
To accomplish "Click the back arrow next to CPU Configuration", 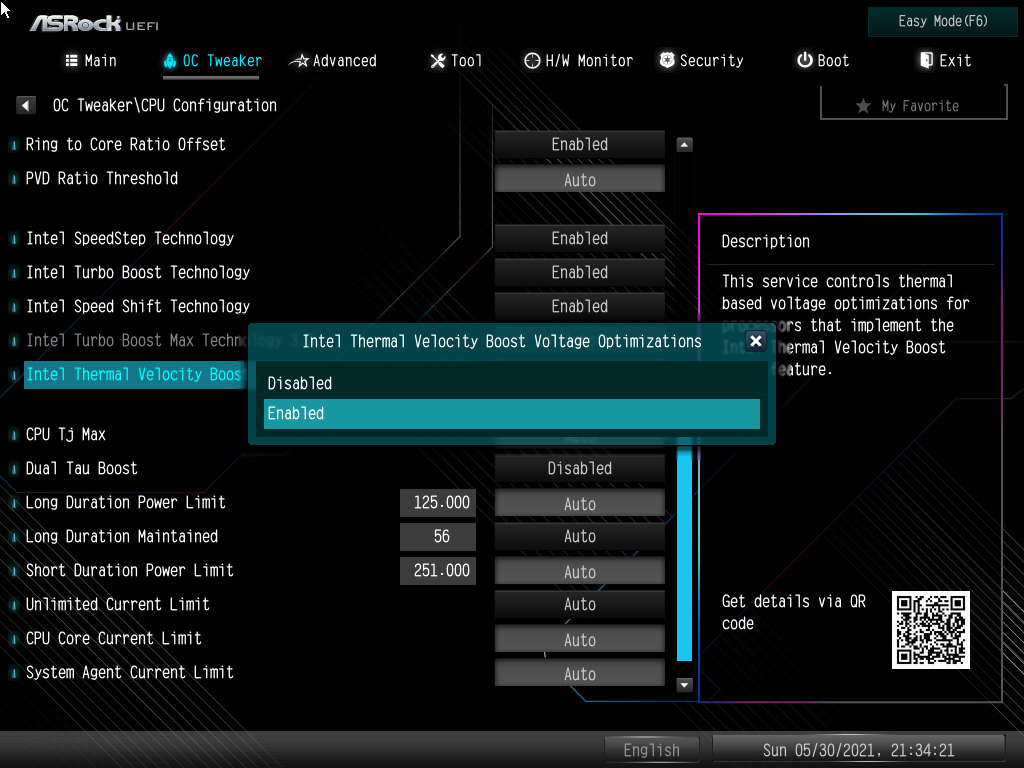I will 25,105.
